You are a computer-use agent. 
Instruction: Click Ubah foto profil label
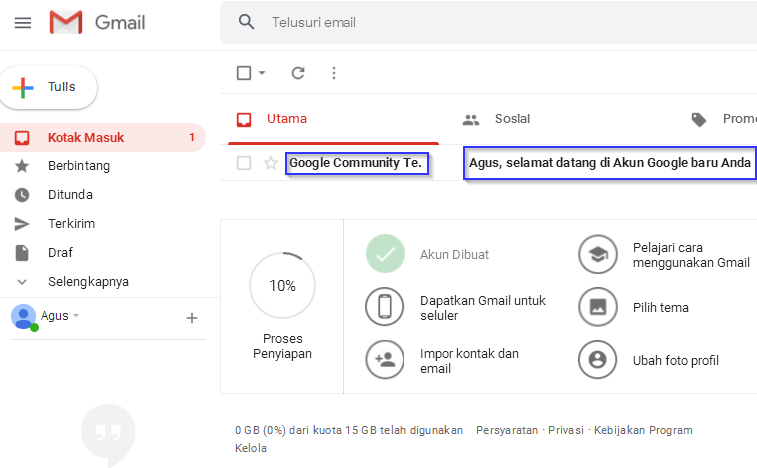click(675, 361)
